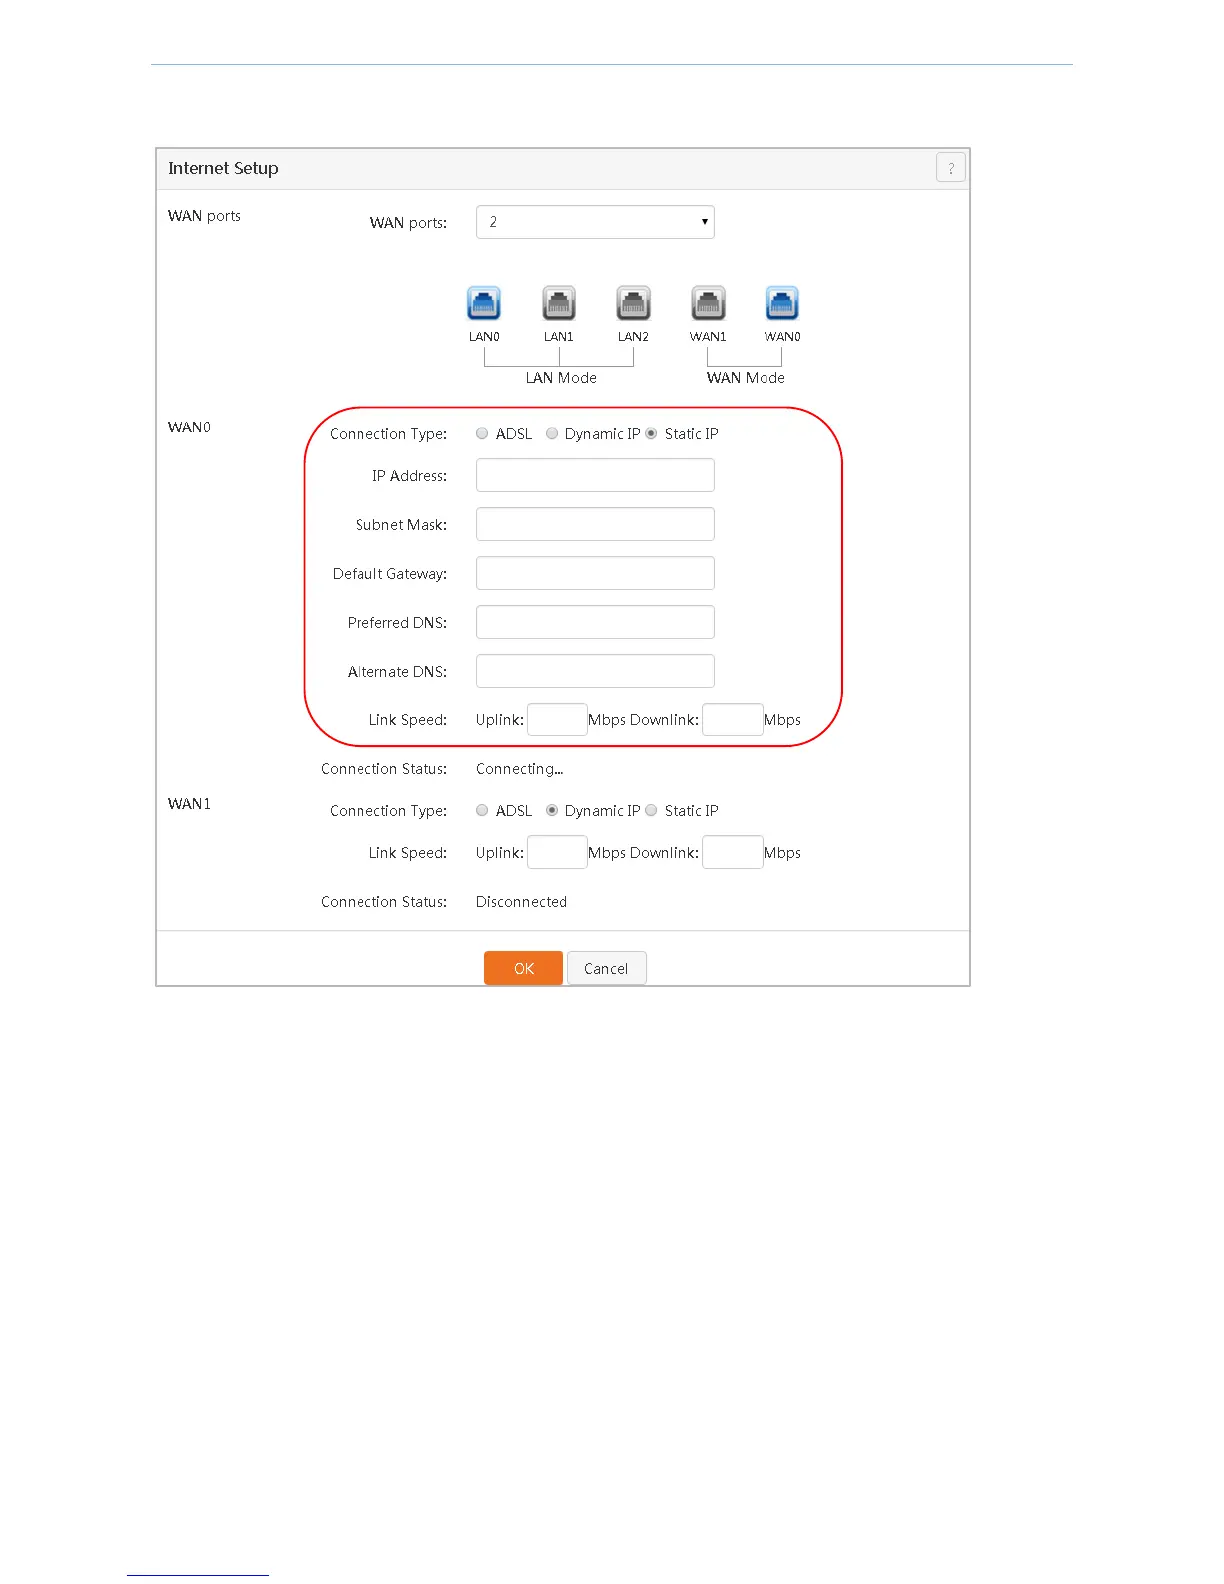Click the LAN1 port icon

click(559, 303)
